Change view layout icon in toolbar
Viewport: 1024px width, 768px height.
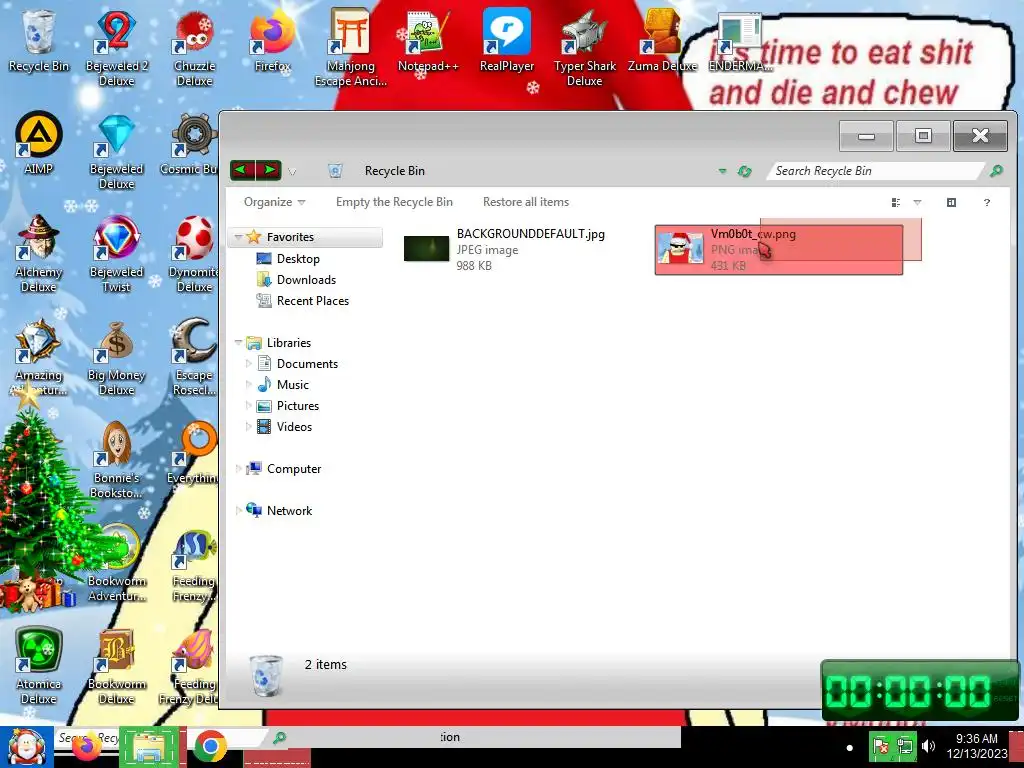click(x=896, y=202)
